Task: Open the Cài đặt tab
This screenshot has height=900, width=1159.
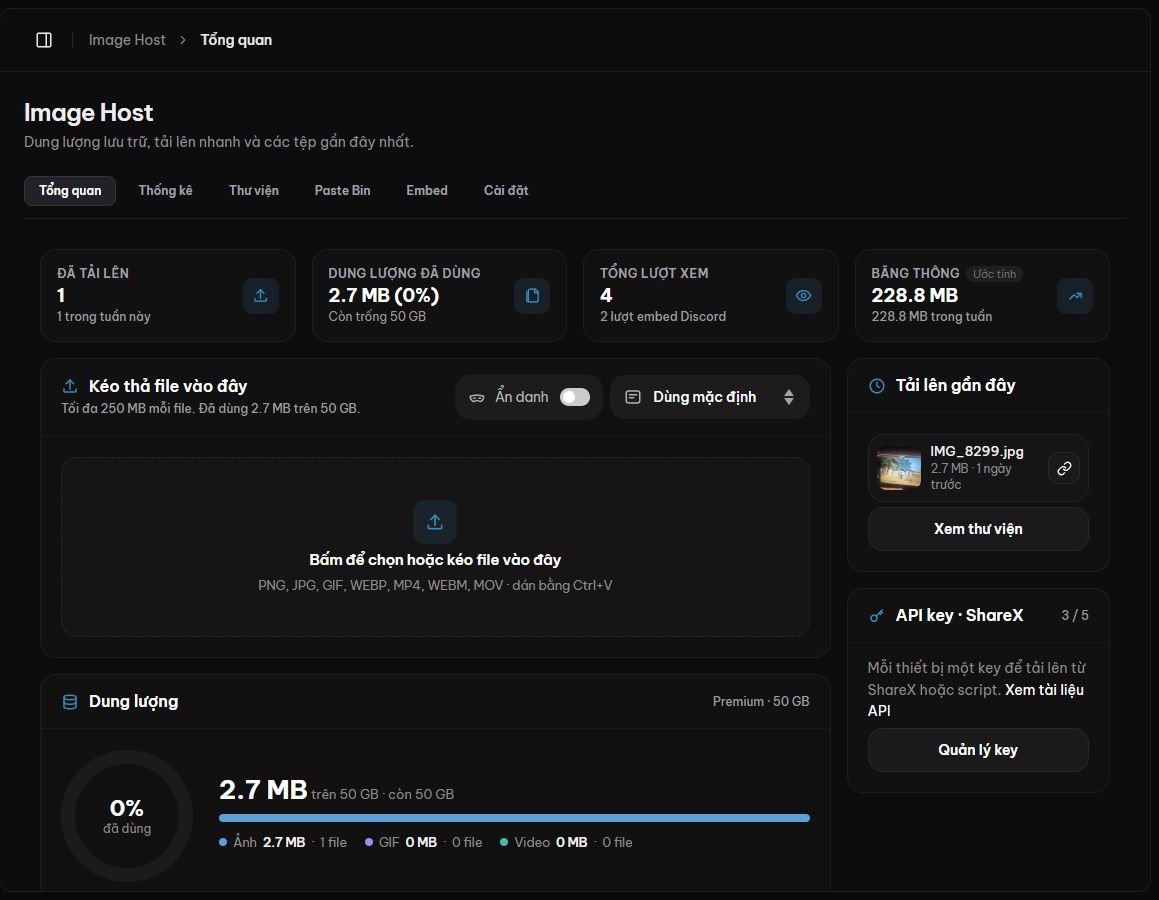Action: pyautogui.click(x=506, y=191)
